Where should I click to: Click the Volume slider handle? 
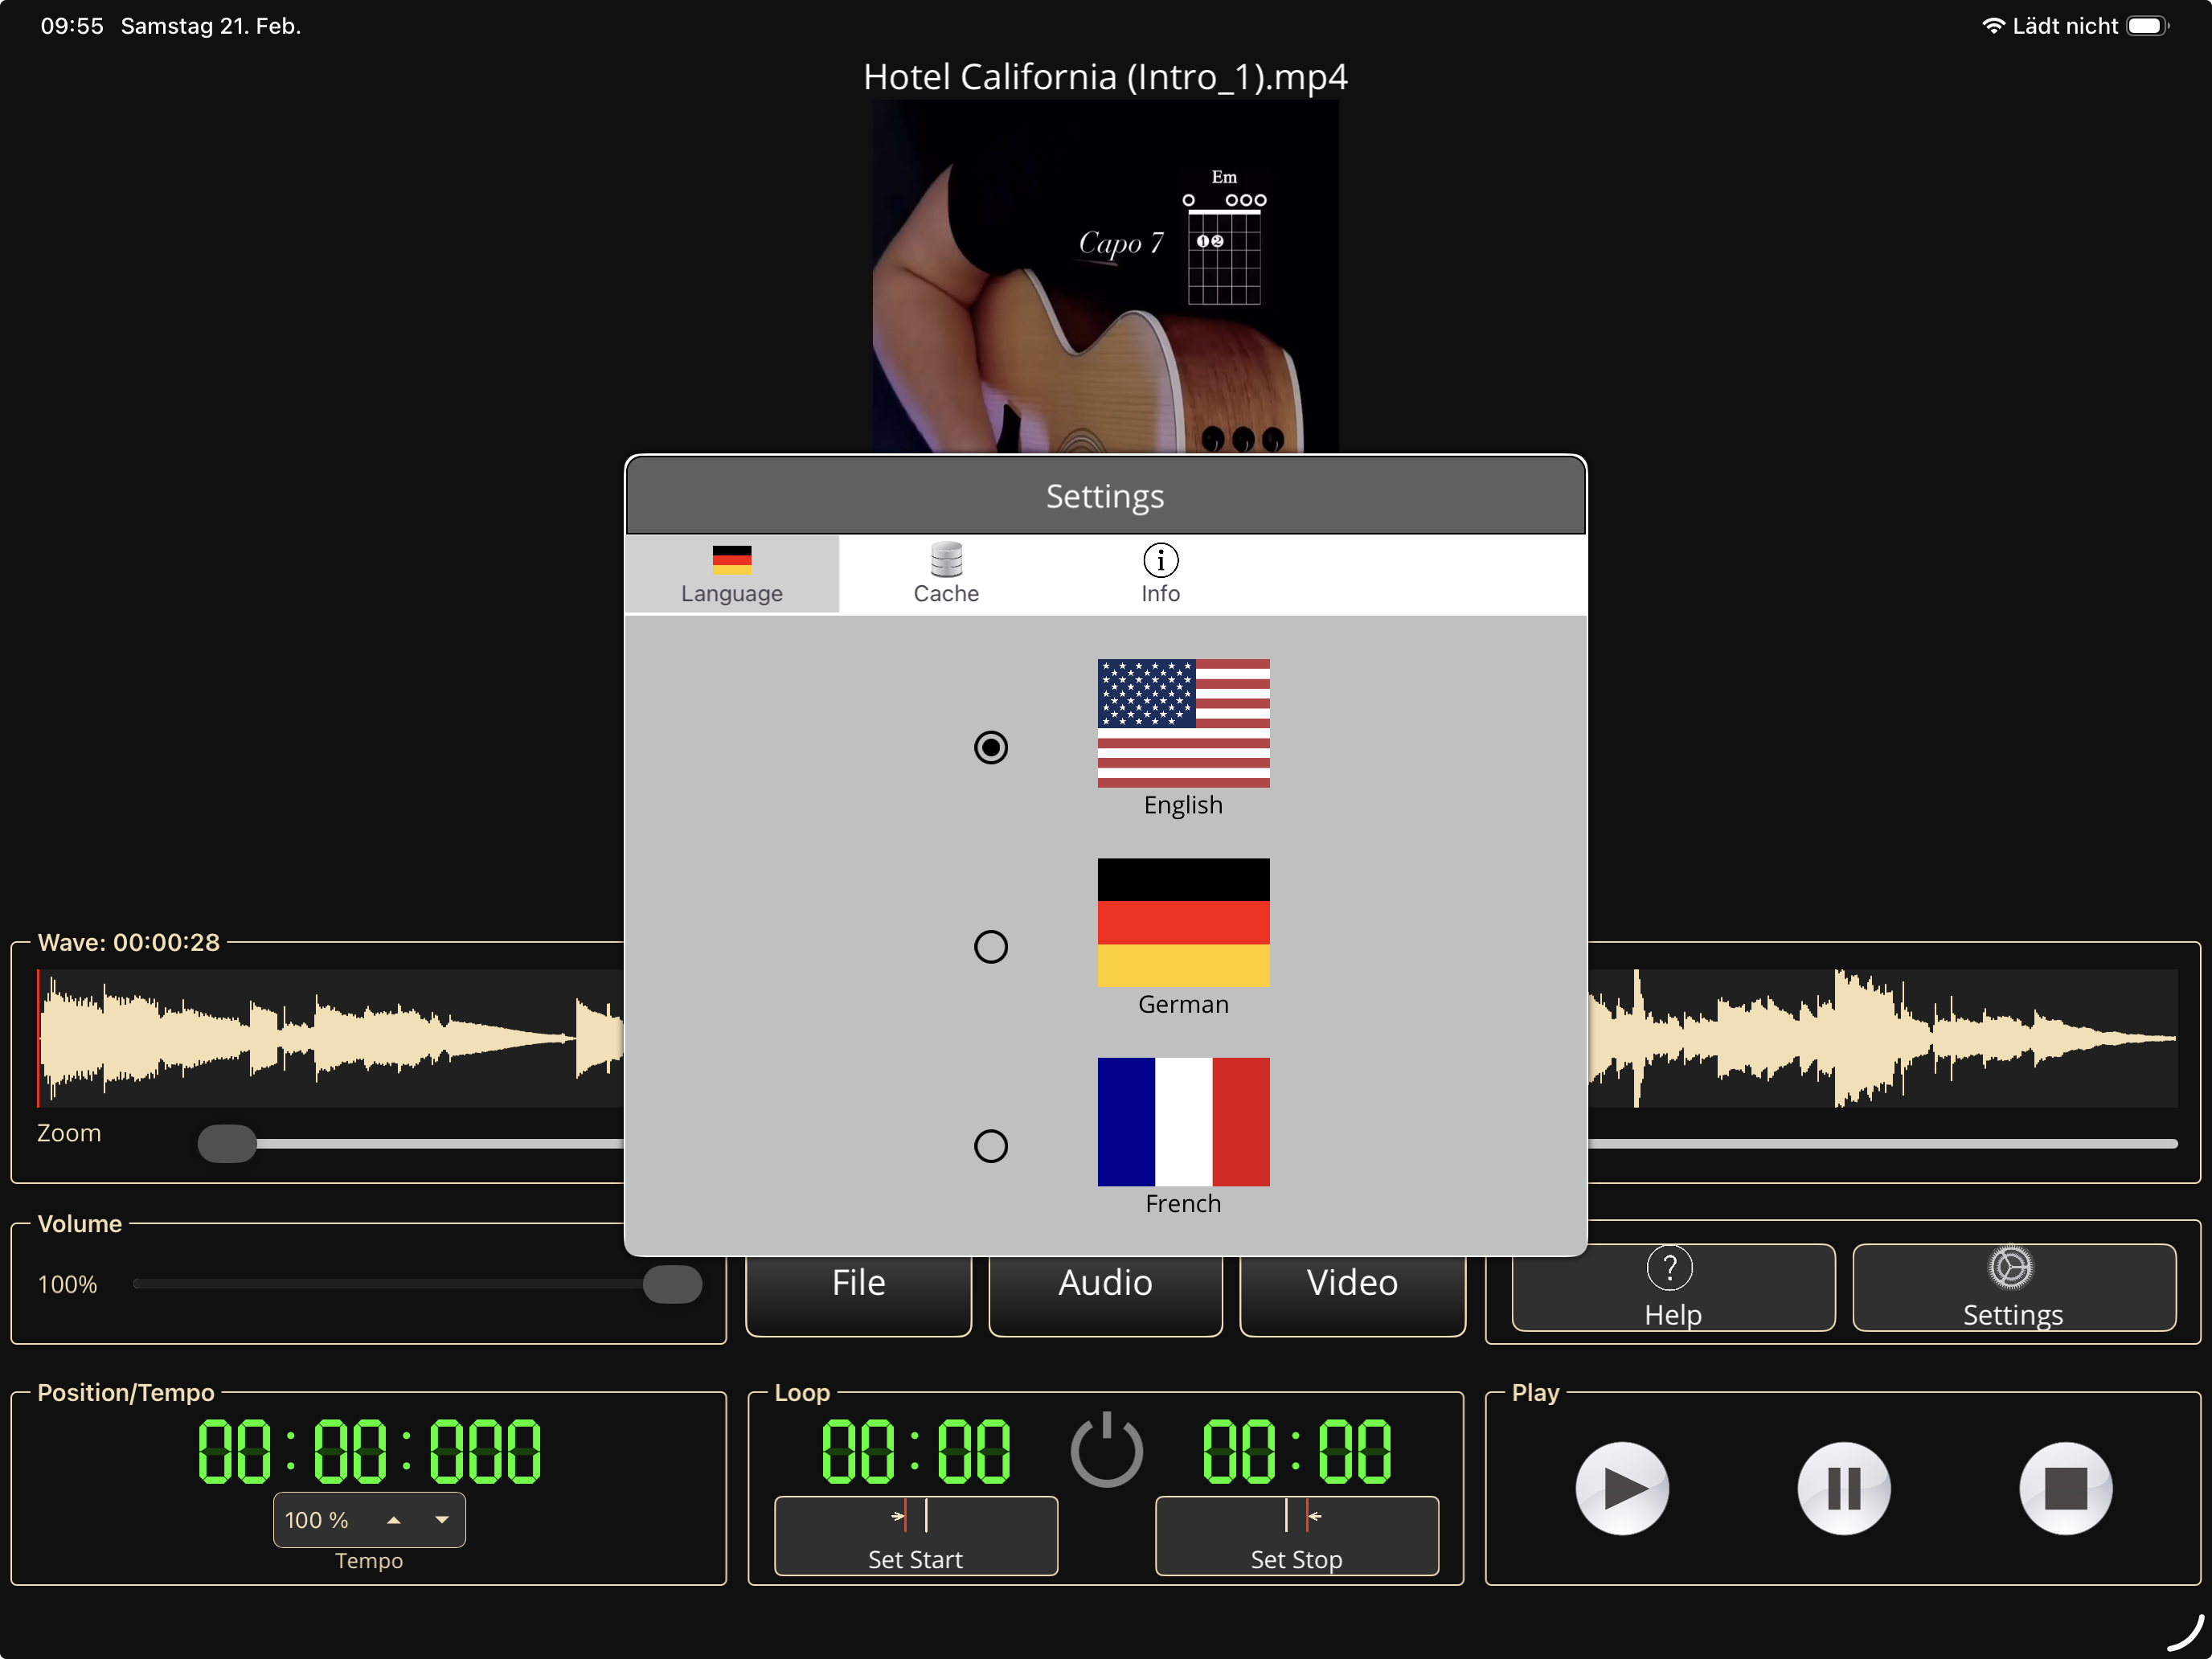[x=672, y=1284]
